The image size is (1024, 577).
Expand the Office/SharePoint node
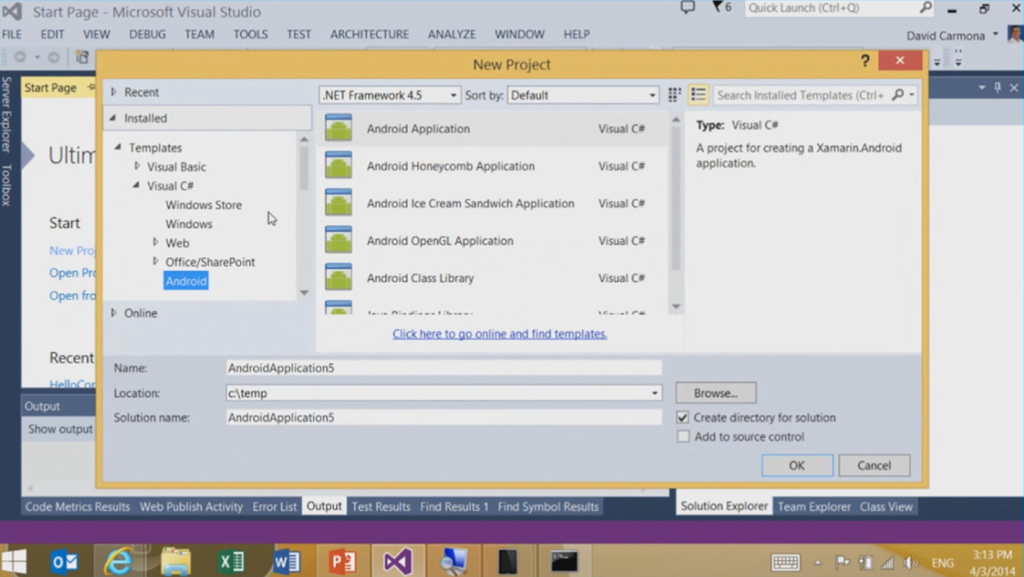click(155, 260)
